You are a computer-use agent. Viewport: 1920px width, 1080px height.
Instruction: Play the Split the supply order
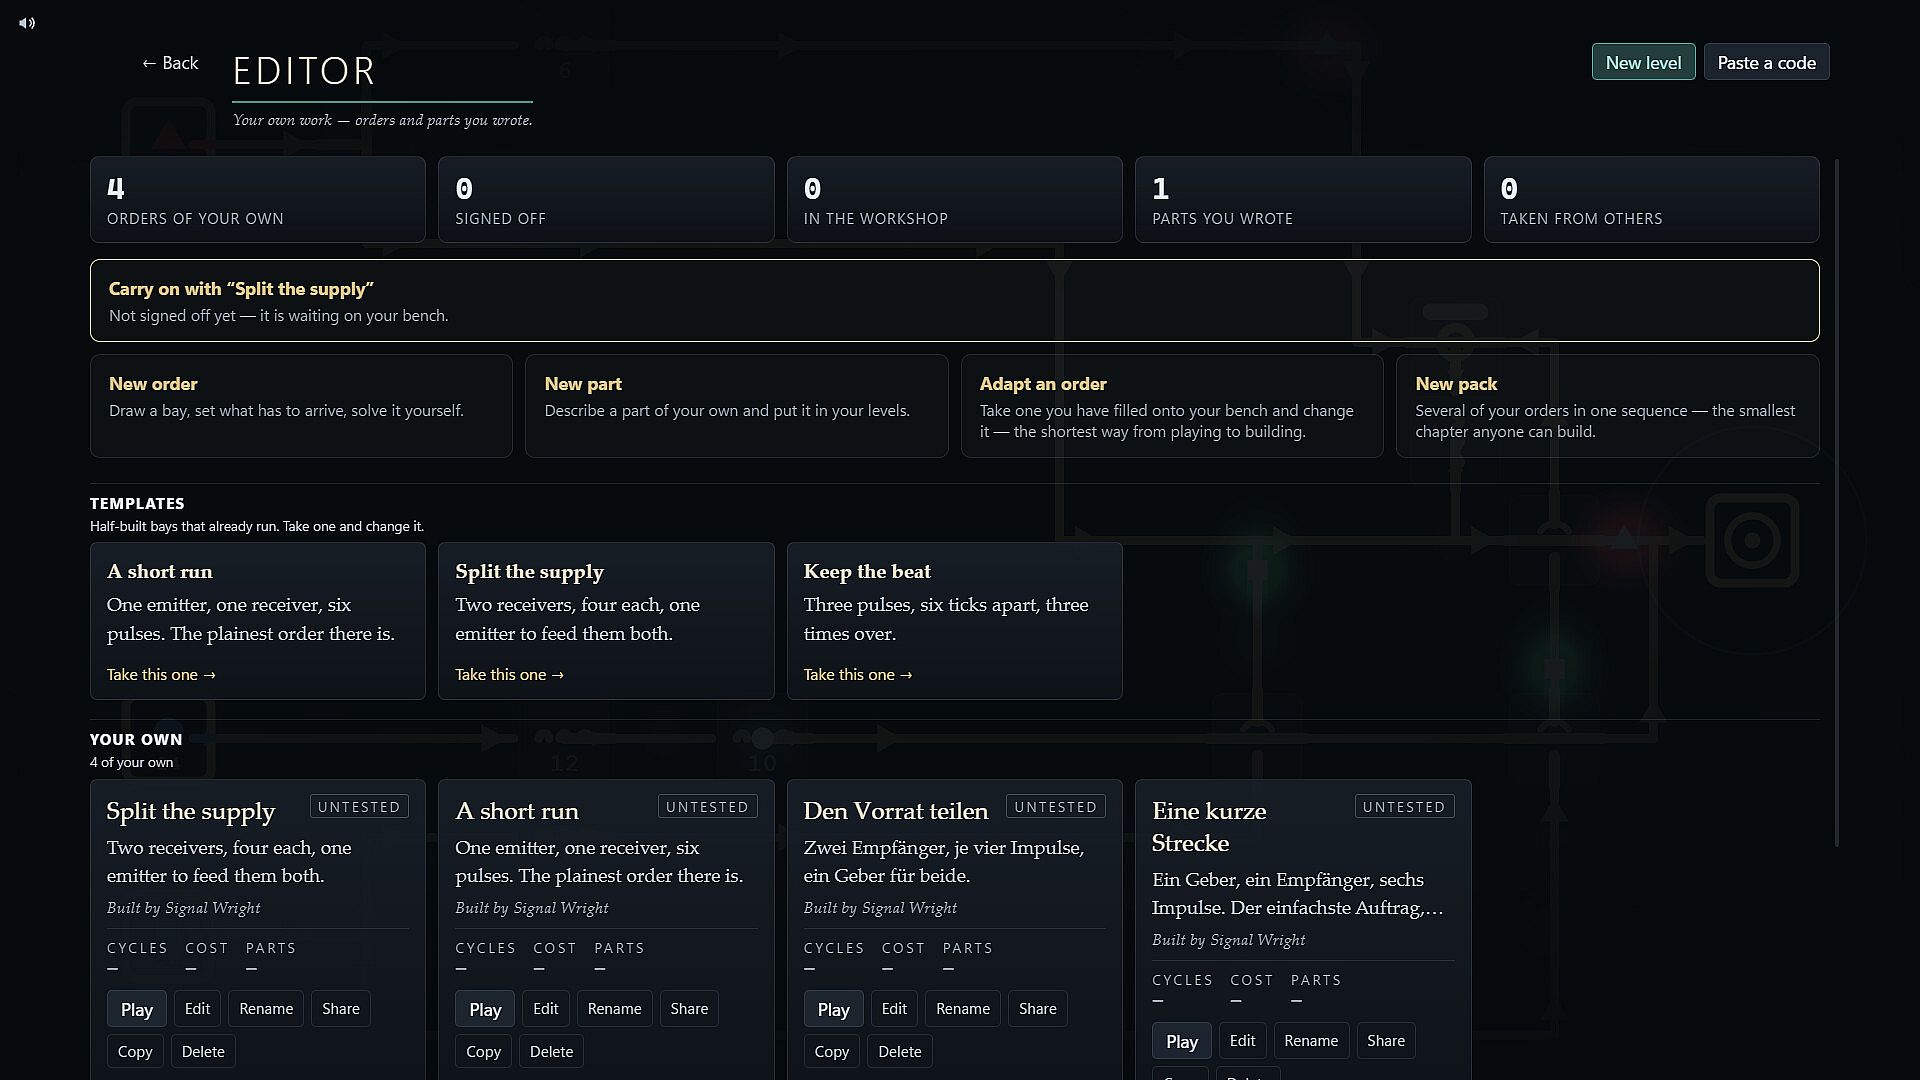137,1009
